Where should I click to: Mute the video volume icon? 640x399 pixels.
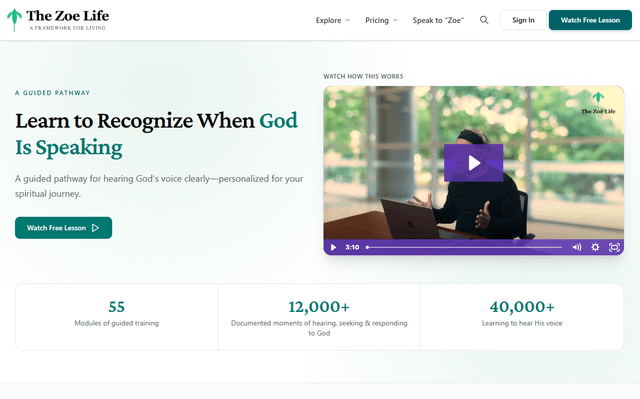[577, 247]
